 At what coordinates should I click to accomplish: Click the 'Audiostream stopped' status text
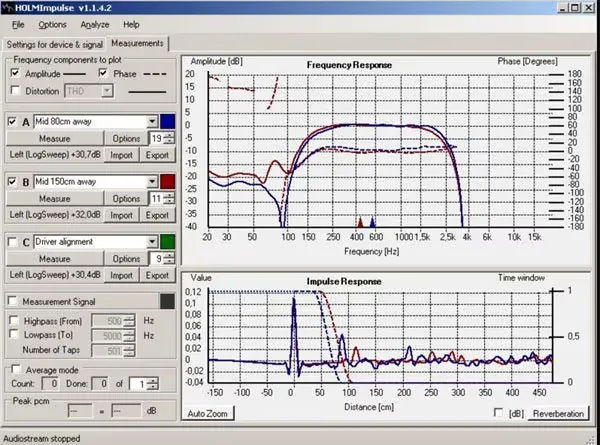pos(42,438)
